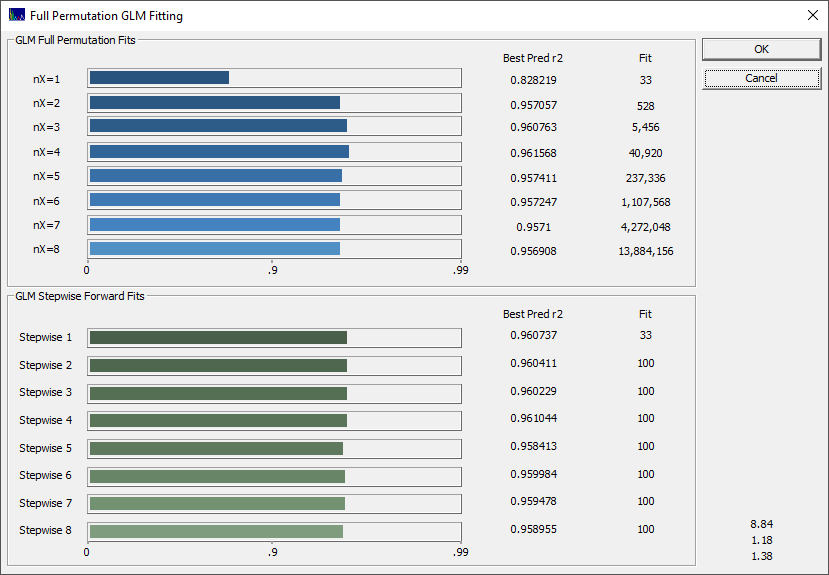Viewport: 829px width, 575px height.
Task: Click the GLM Full Permutation Fits group title
Action: 75,40
